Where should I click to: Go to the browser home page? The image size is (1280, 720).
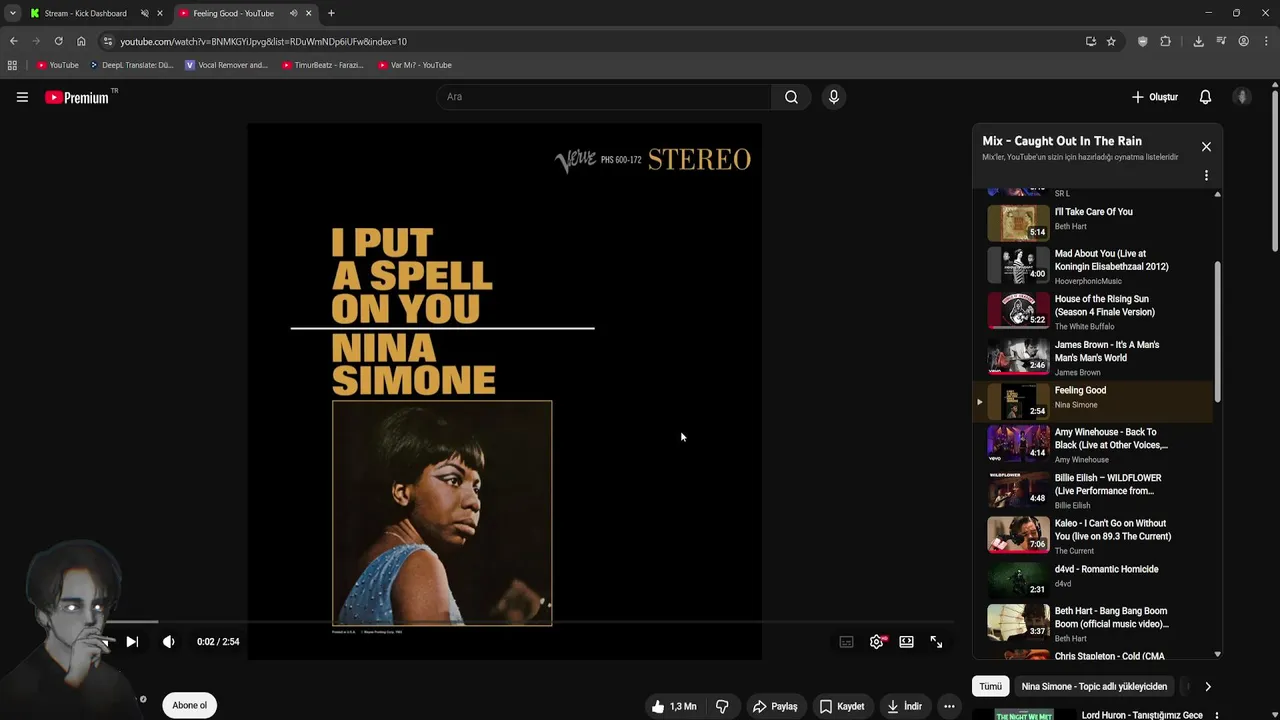point(81,41)
